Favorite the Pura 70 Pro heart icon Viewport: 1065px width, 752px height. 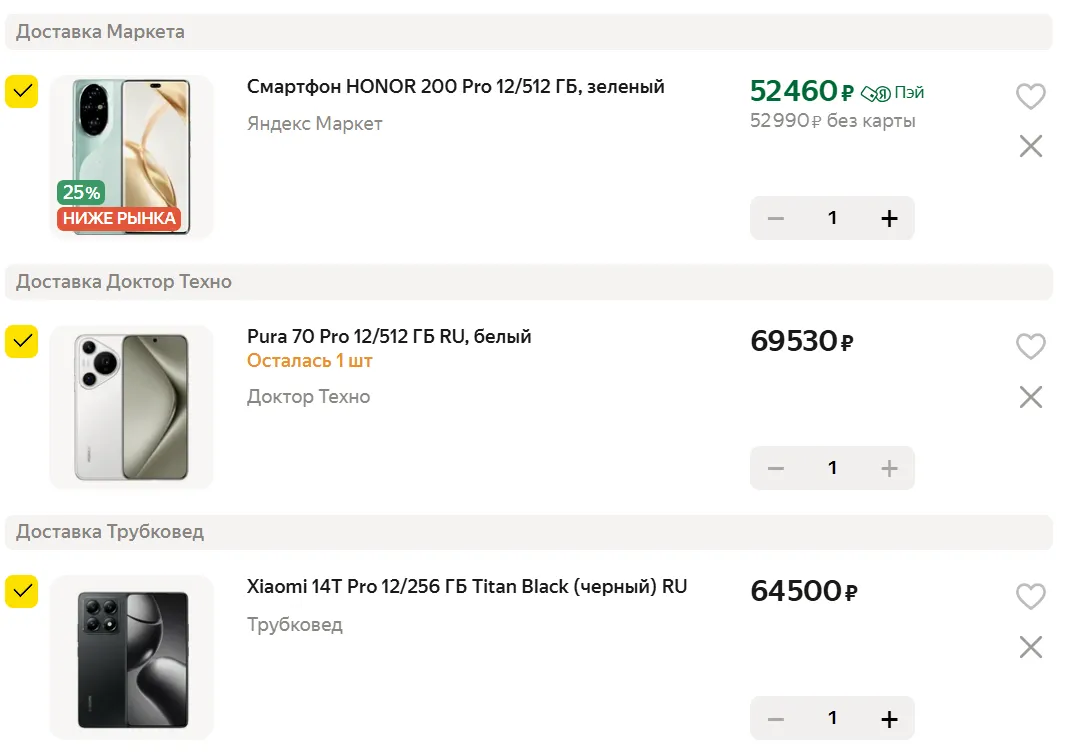(1030, 346)
